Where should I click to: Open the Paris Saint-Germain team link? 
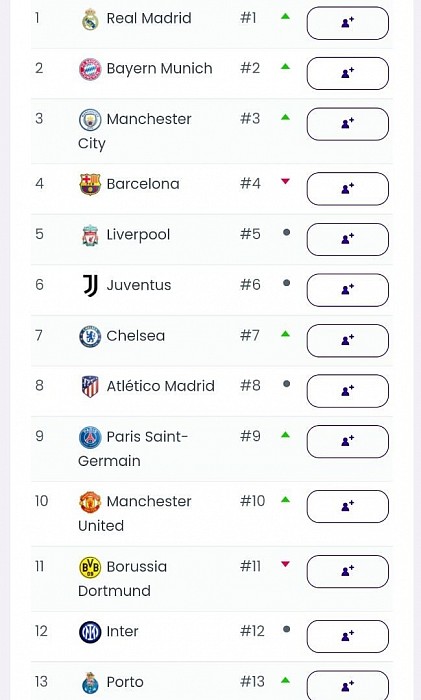point(133,449)
